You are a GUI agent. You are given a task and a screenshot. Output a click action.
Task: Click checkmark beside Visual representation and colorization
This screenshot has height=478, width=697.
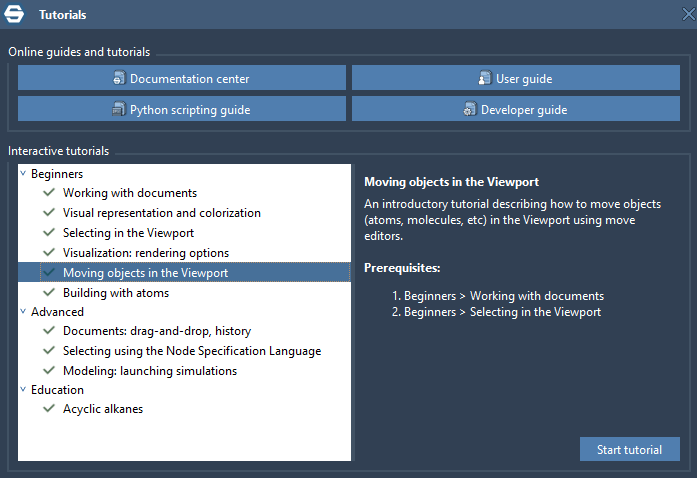(49, 213)
